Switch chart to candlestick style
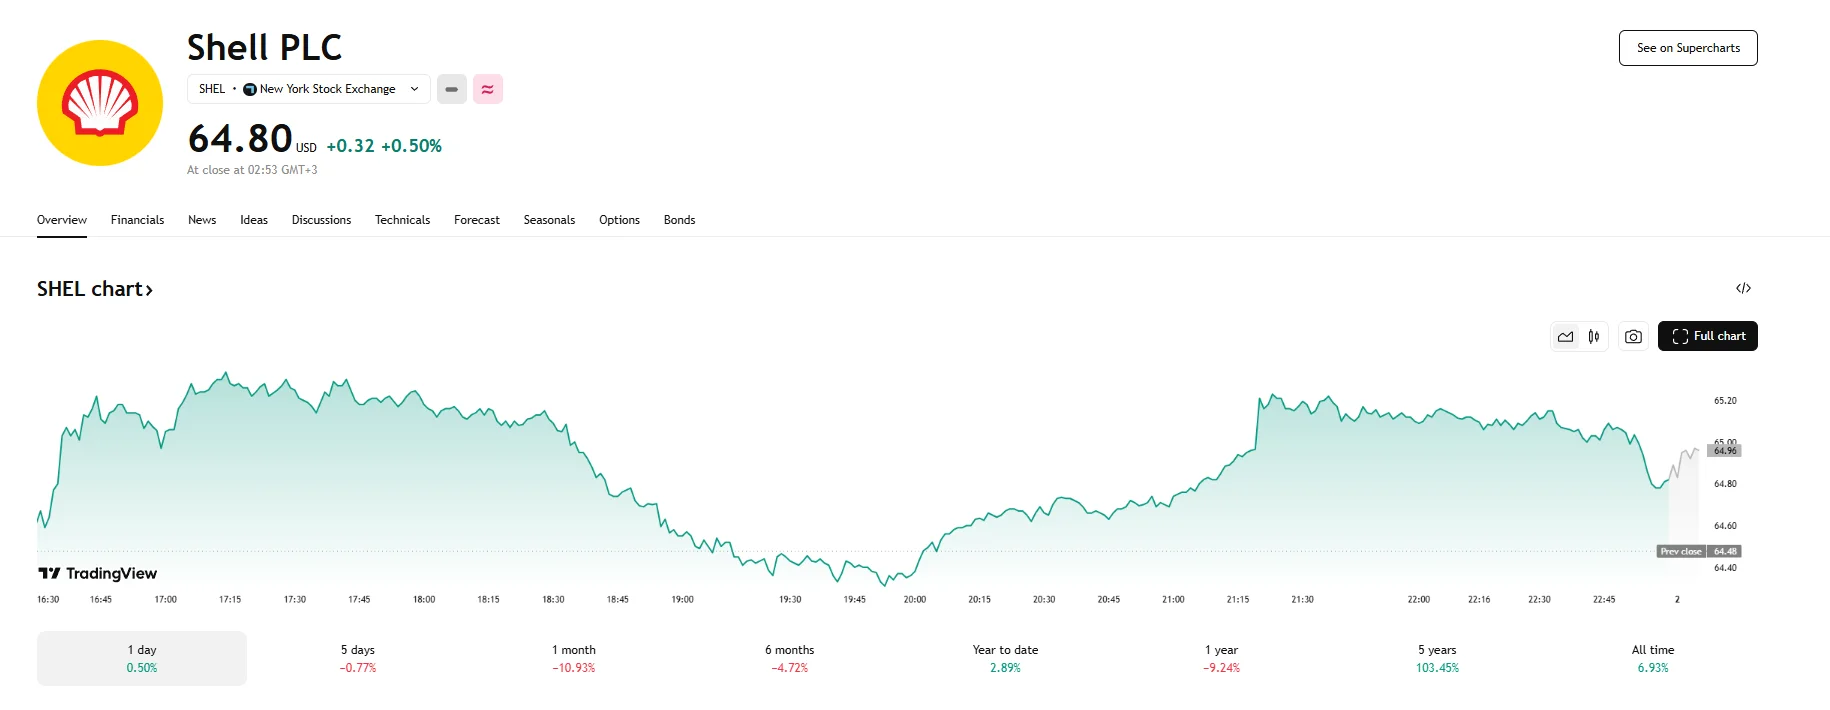Viewport: 1830px width, 710px height. click(x=1594, y=337)
